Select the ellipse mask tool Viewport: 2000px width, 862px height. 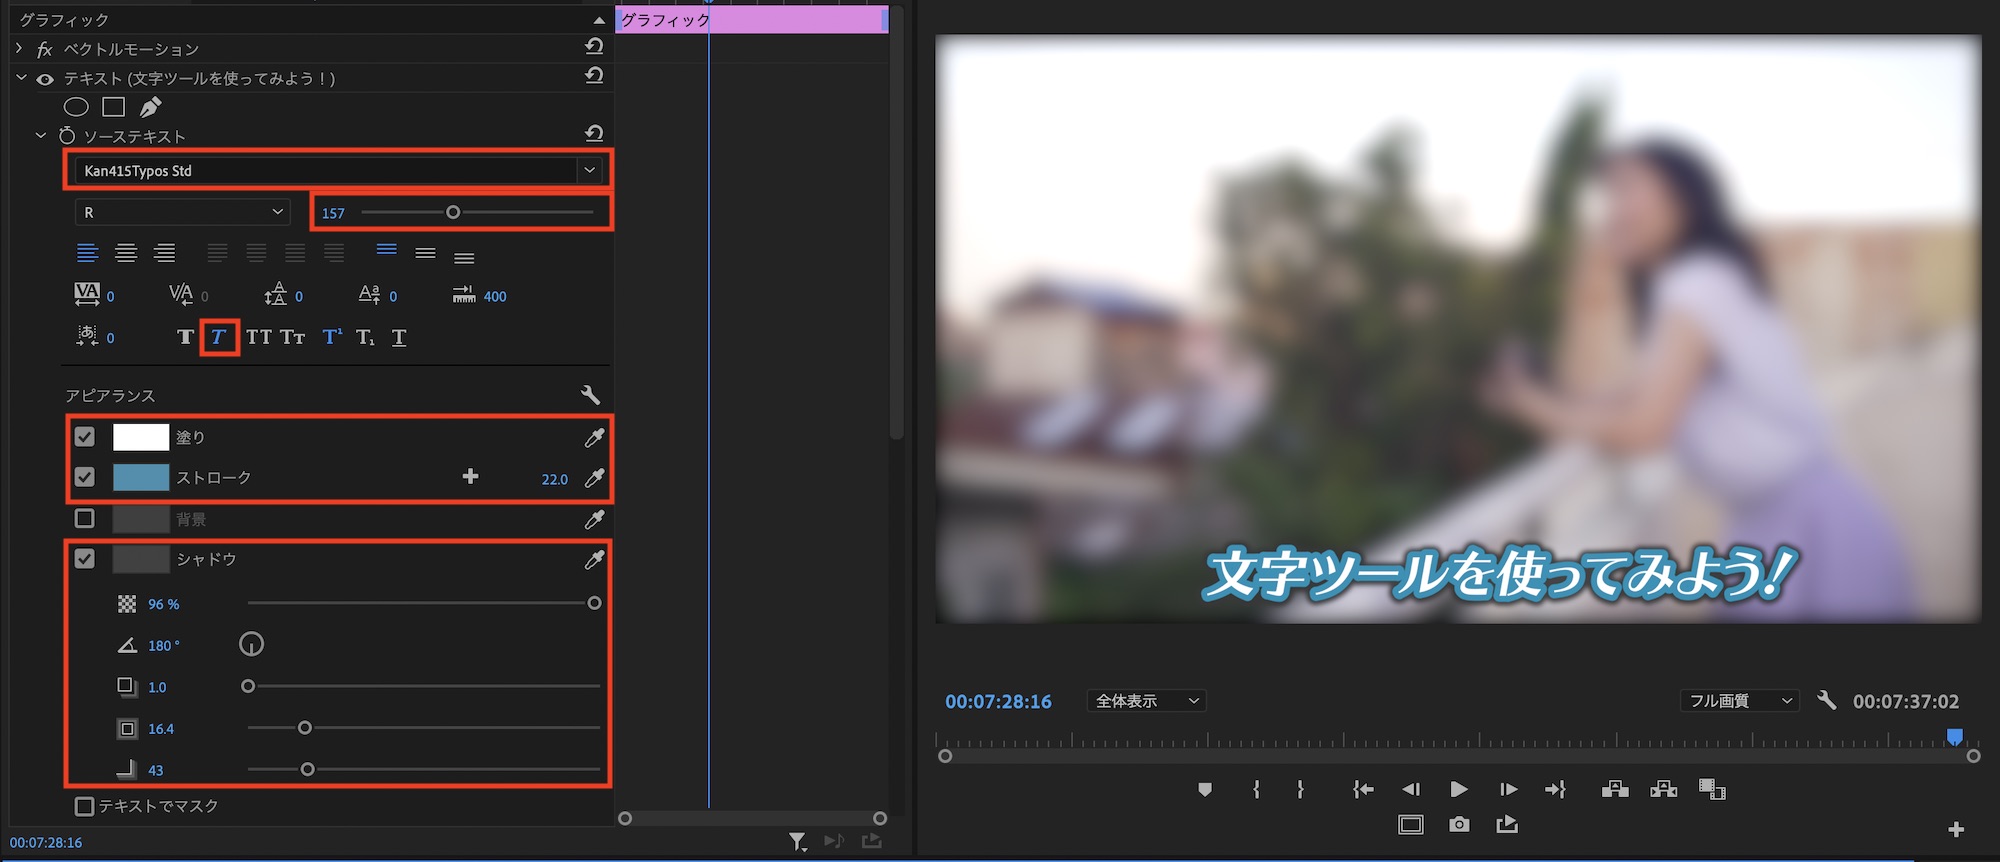pyautogui.click(x=76, y=107)
